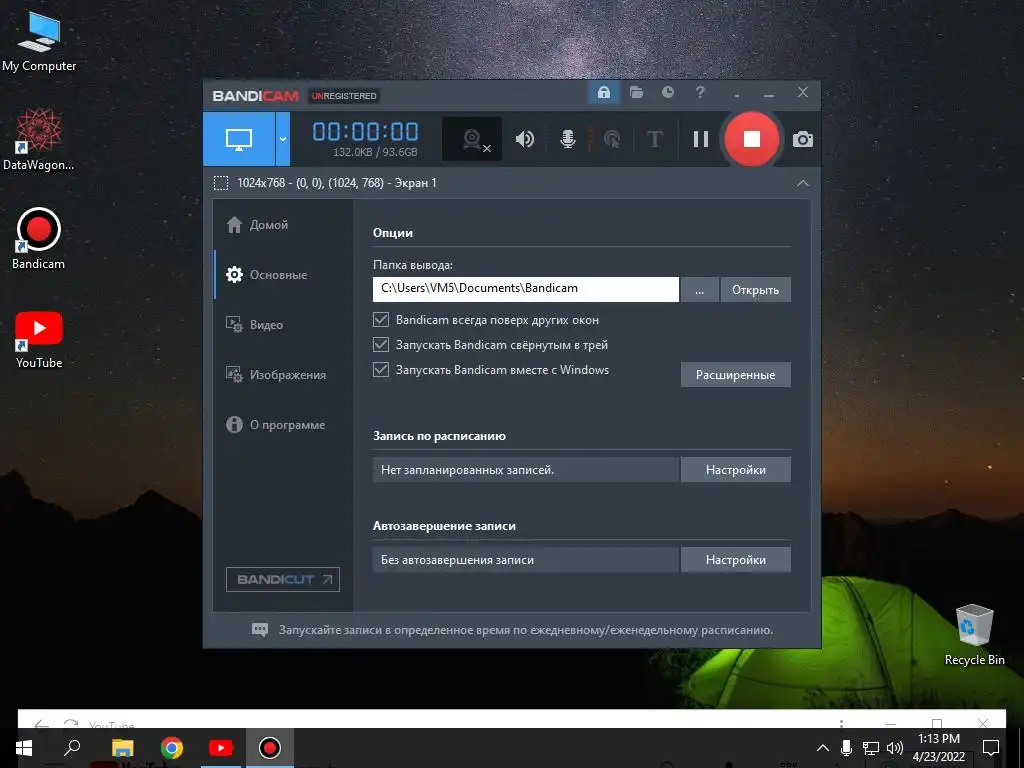Open the Windows Start menu
The image size is (1024, 768).
[24, 748]
